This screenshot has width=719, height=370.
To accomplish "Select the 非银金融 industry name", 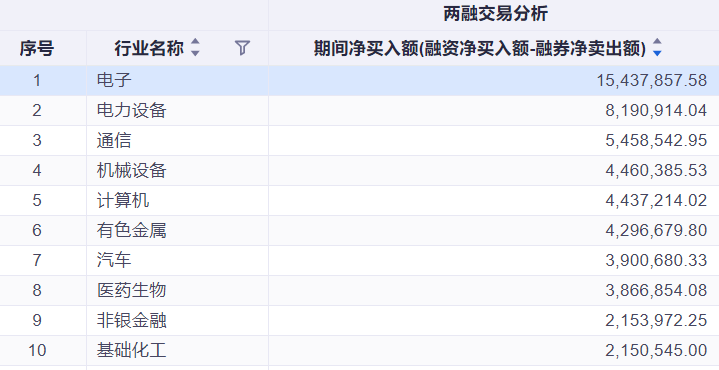I will (x=132, y=320).
